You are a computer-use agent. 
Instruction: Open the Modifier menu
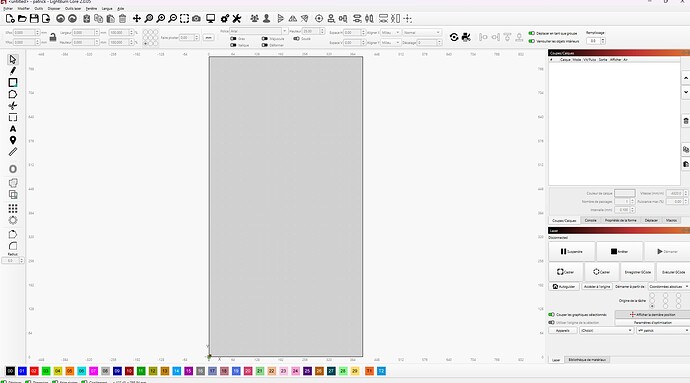23,8
